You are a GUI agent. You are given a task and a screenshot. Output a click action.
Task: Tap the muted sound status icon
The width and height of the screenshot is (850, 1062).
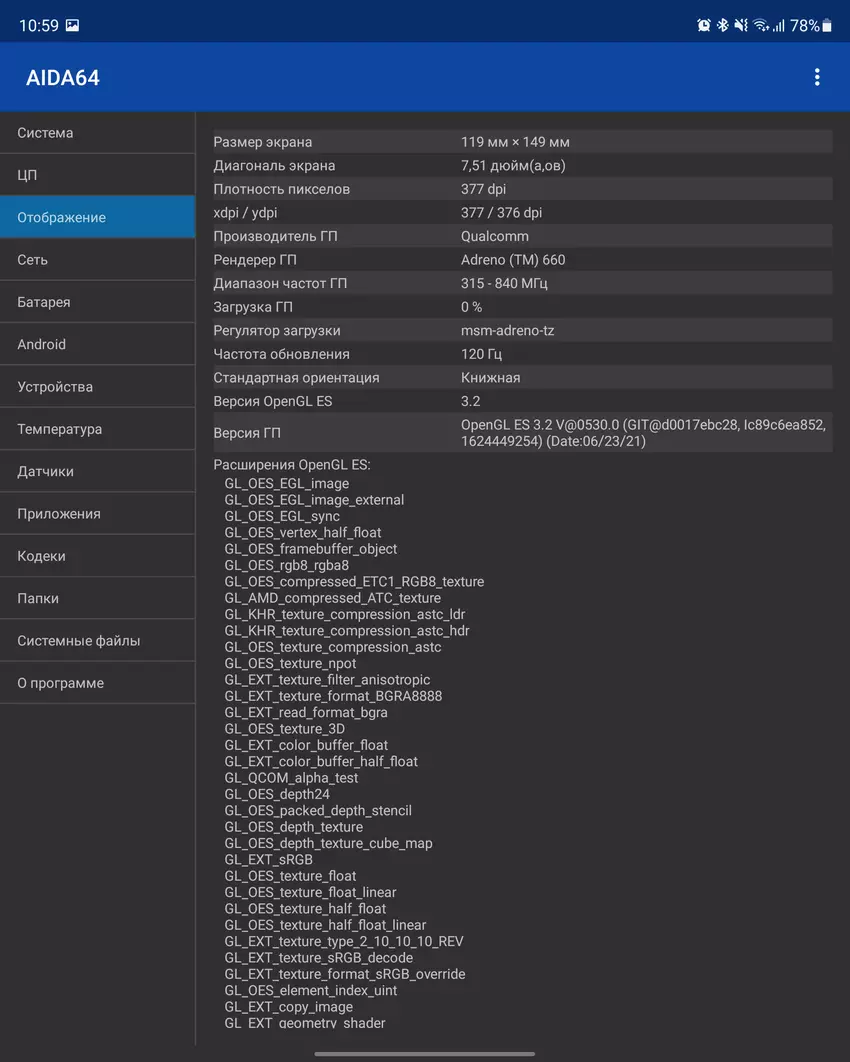(x=741, y=26)
